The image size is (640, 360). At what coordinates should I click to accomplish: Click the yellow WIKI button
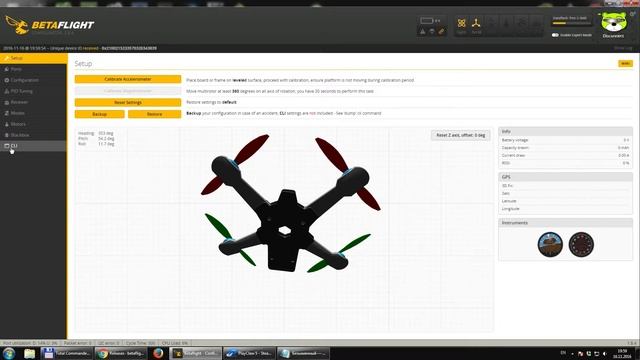tap(625, 64)
